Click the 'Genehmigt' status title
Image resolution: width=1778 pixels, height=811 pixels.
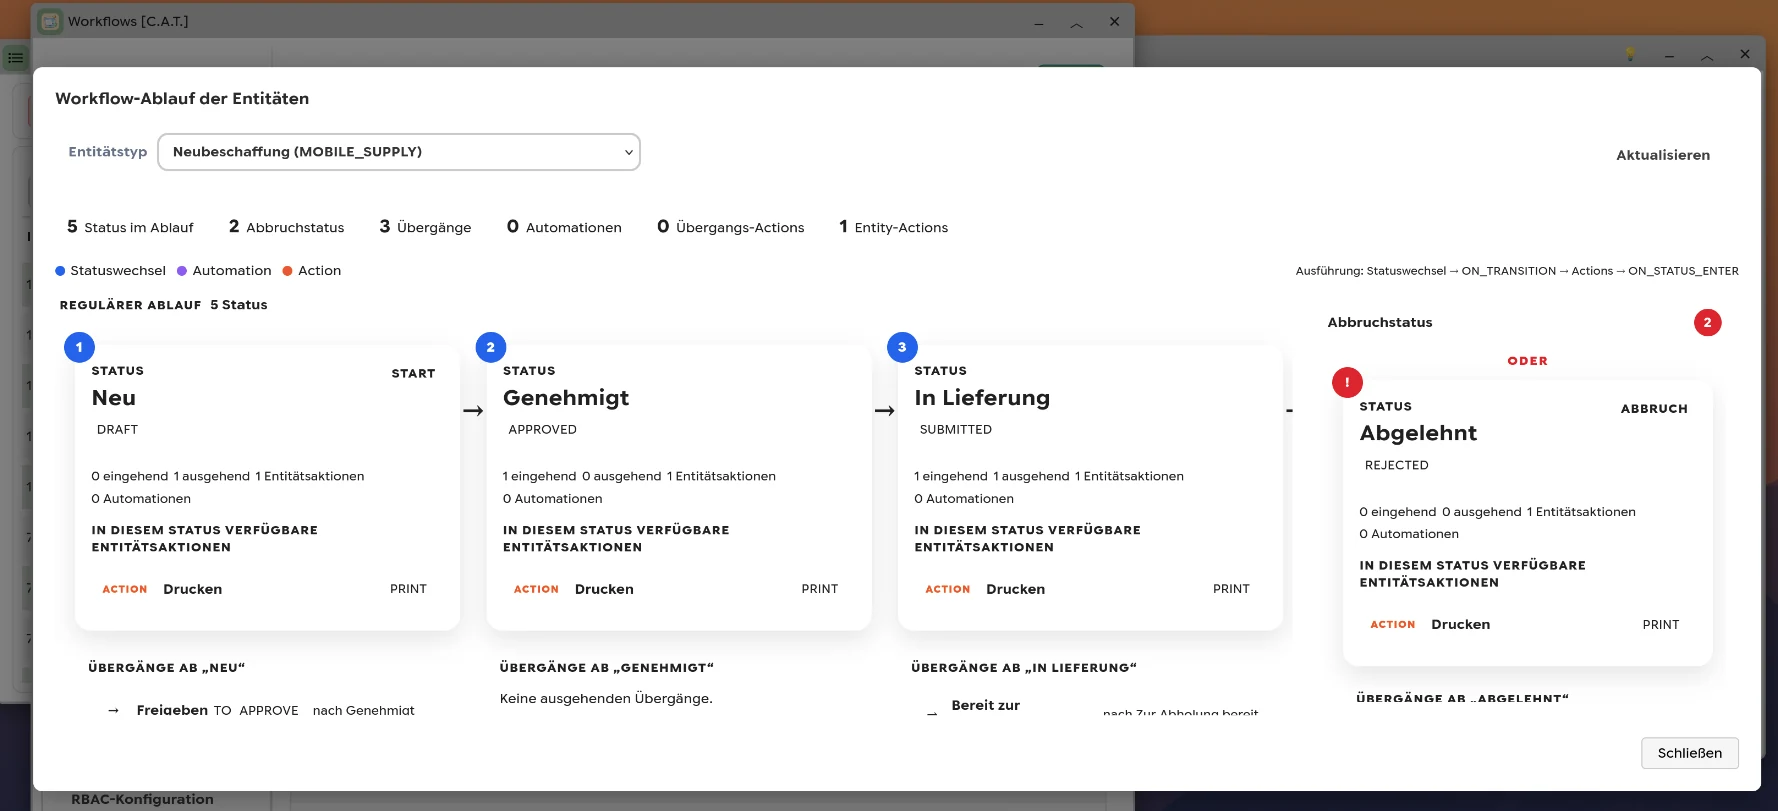[x=566, y=398]
